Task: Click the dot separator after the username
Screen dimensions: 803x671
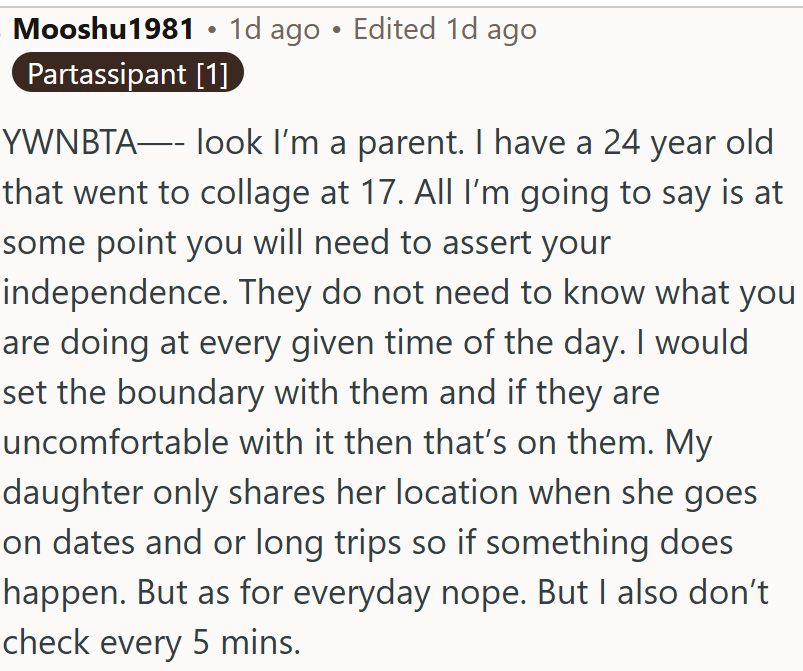Action: click(x=212, y=30)
